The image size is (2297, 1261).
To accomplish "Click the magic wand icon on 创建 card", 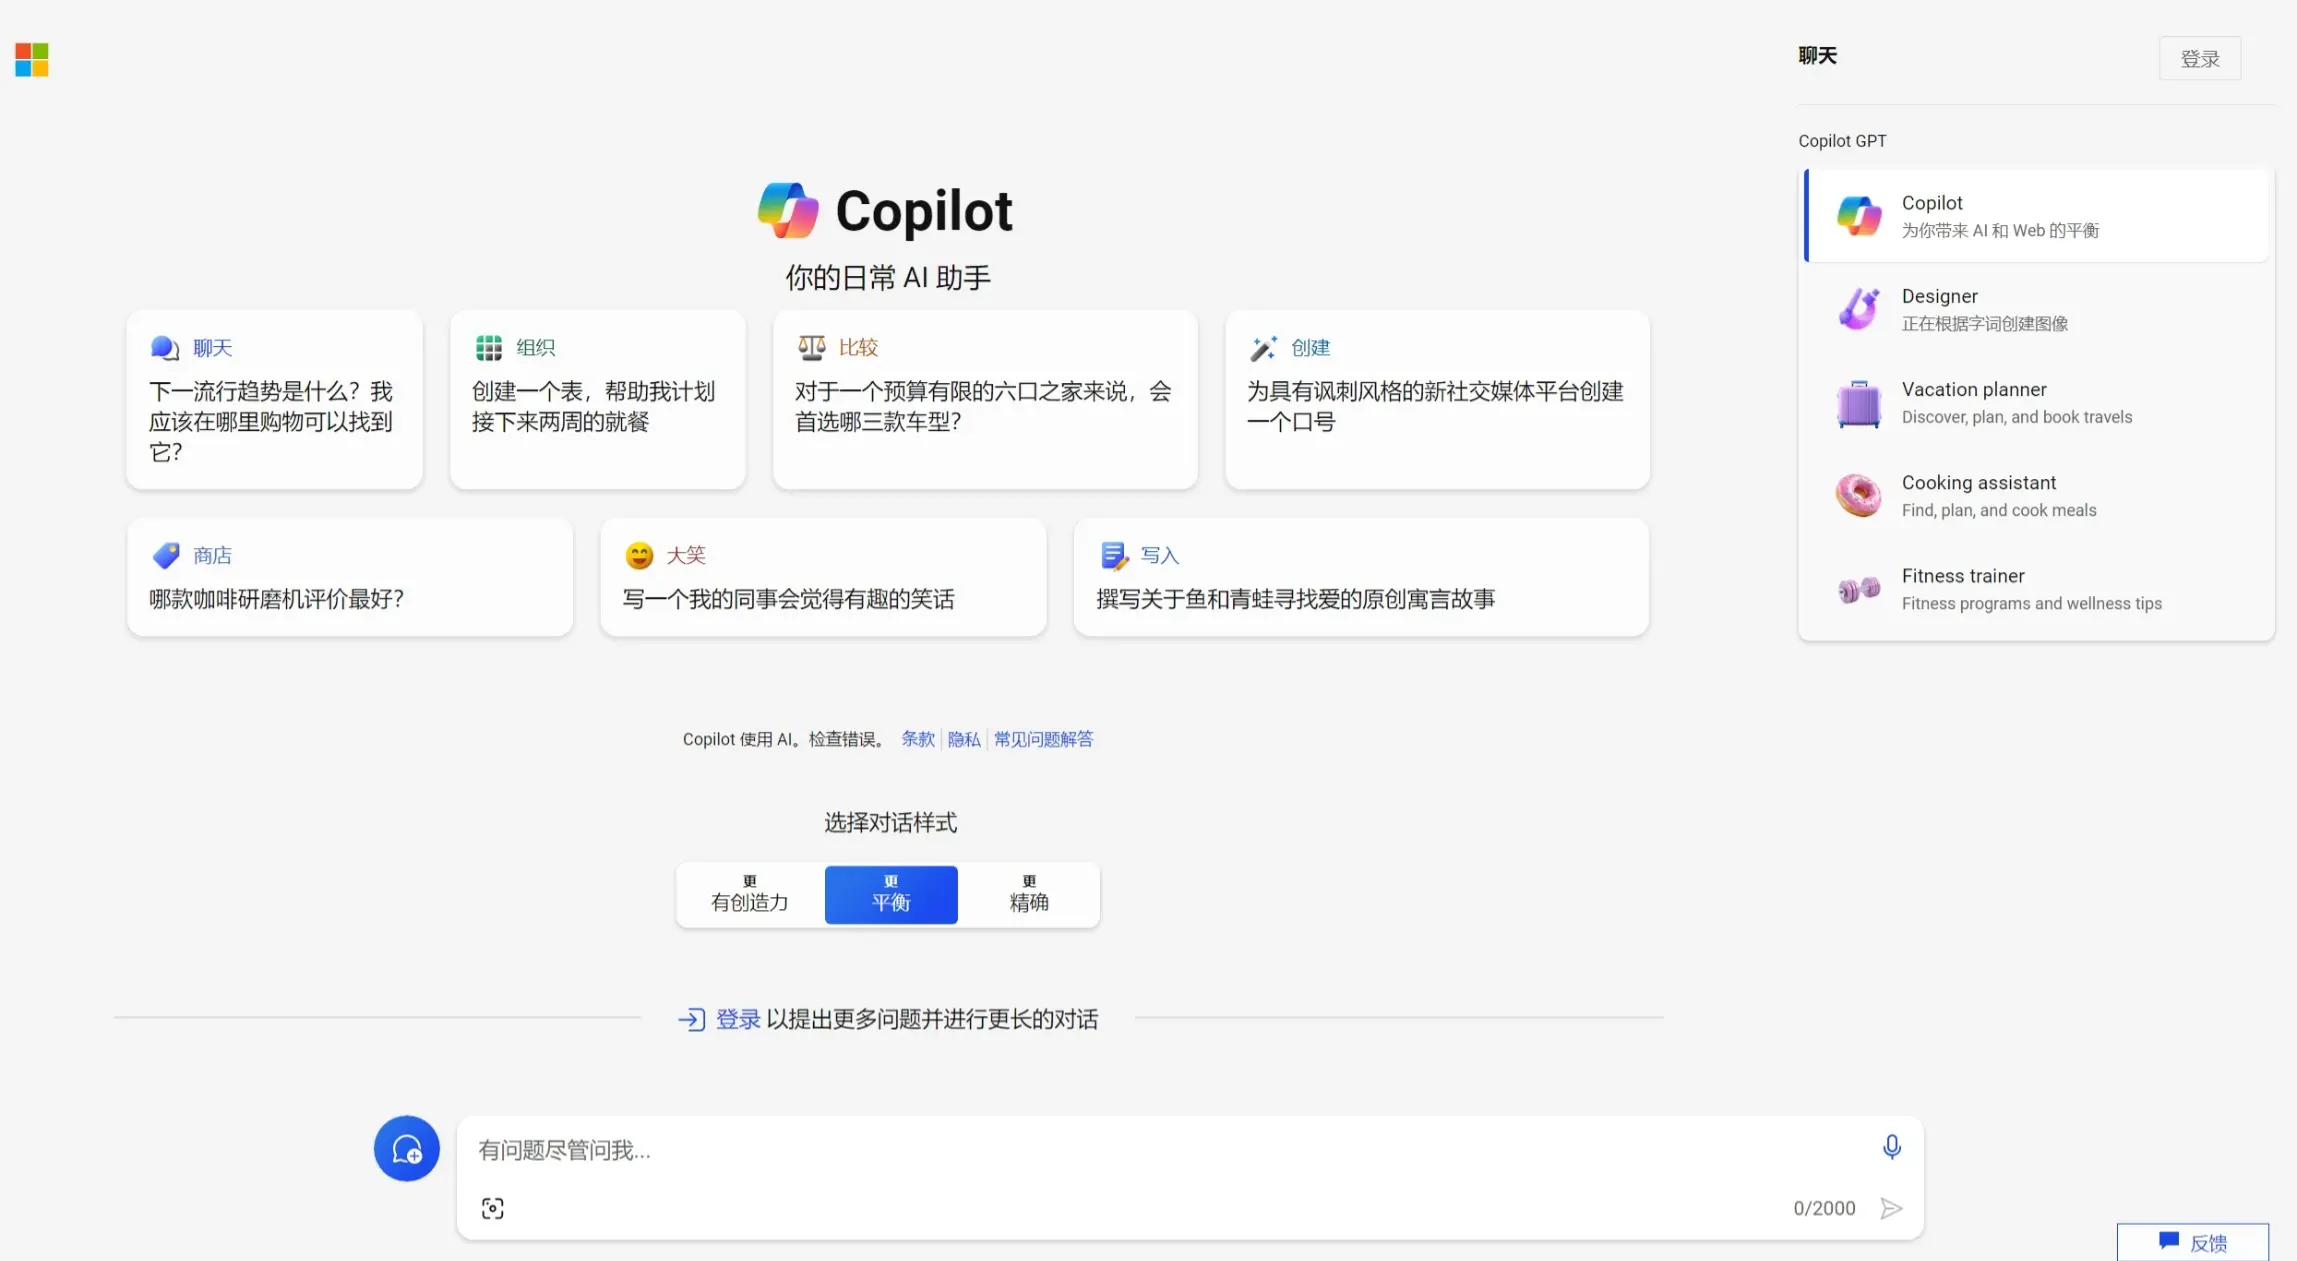I will 1264,348.
